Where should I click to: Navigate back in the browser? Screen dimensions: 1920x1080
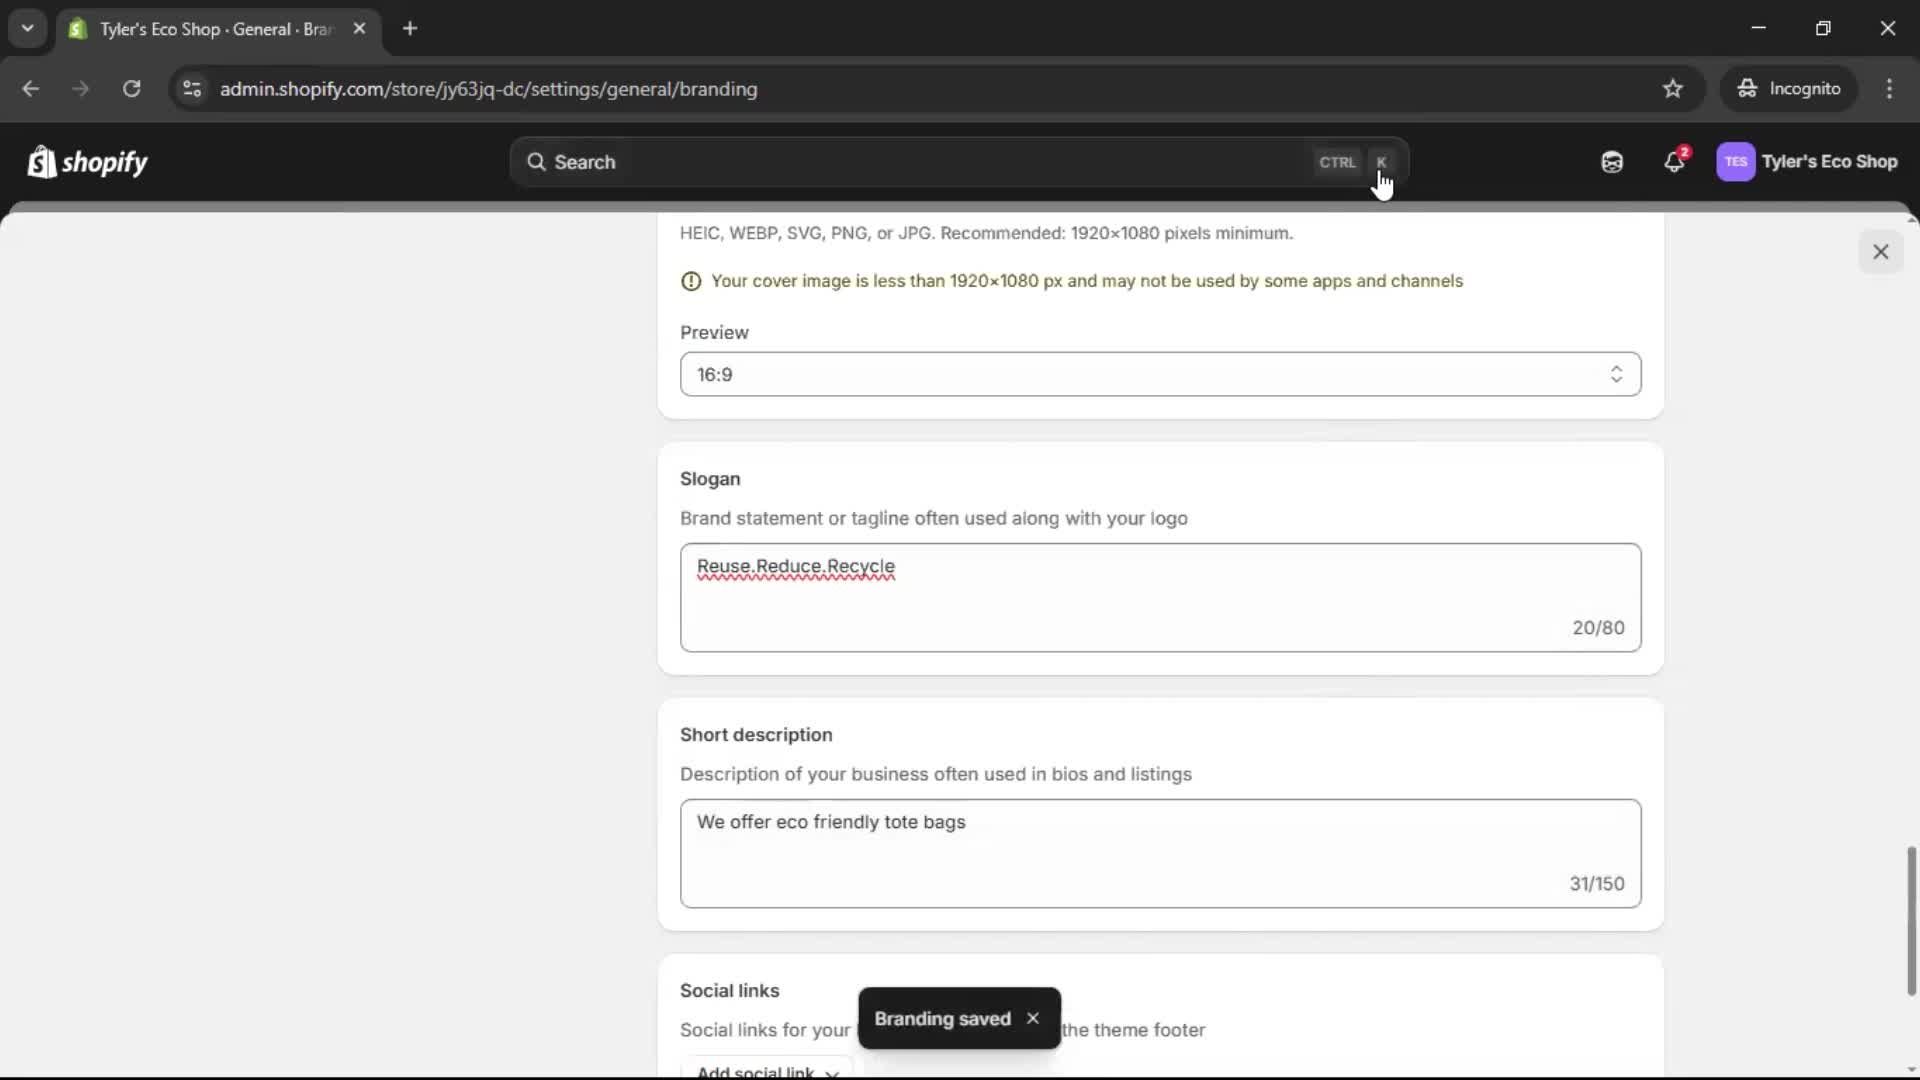tap(31, 89)
